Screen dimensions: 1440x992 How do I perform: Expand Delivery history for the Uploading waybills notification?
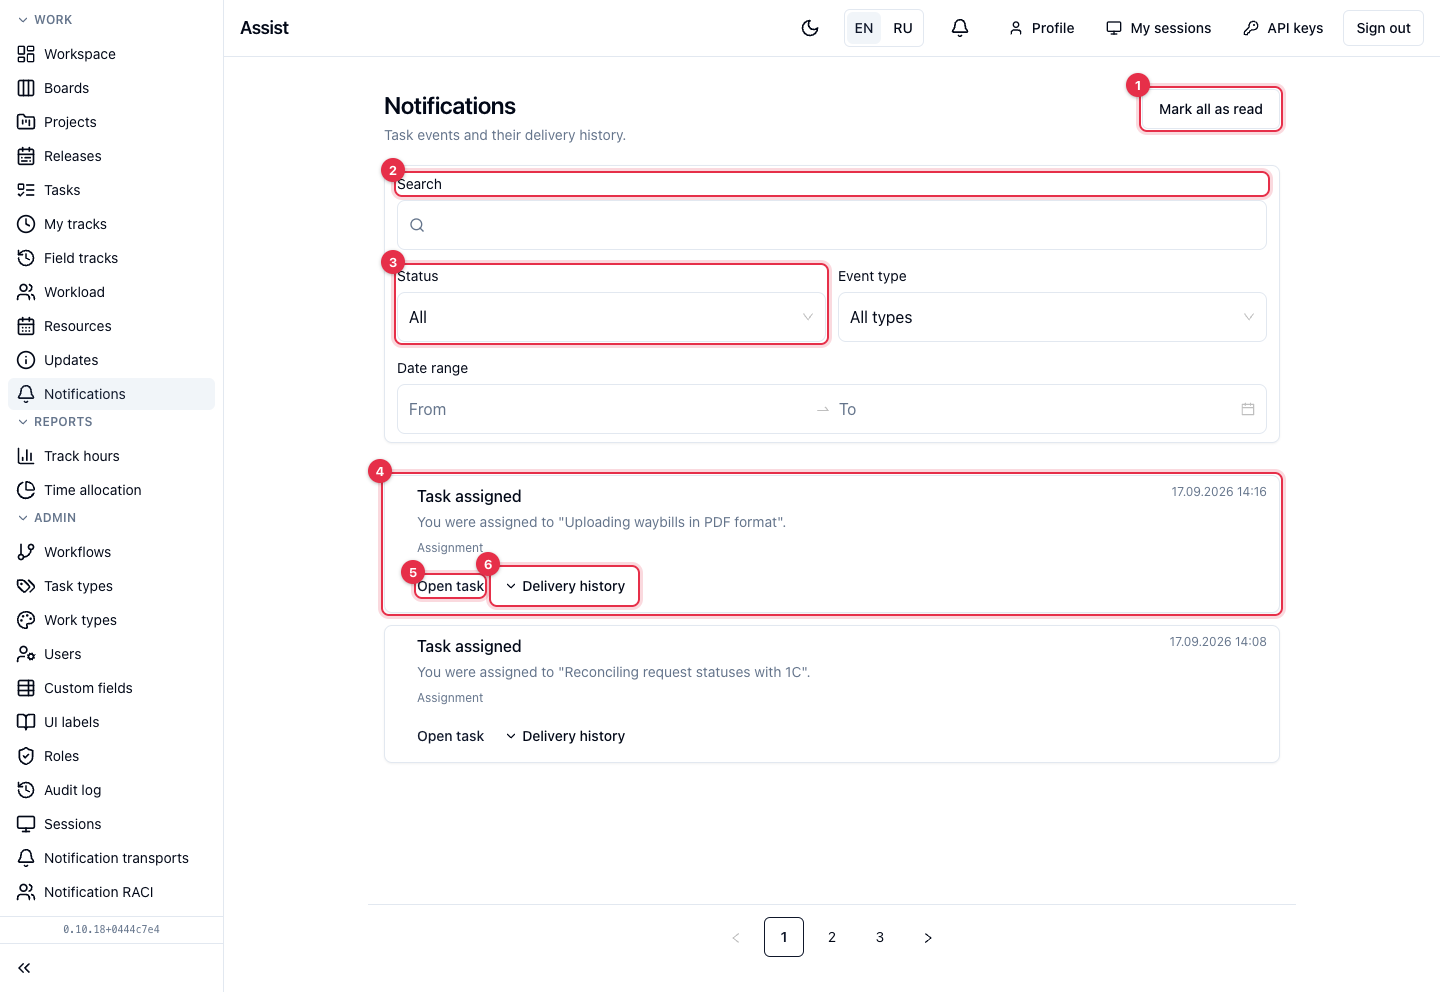pos(565,586)
